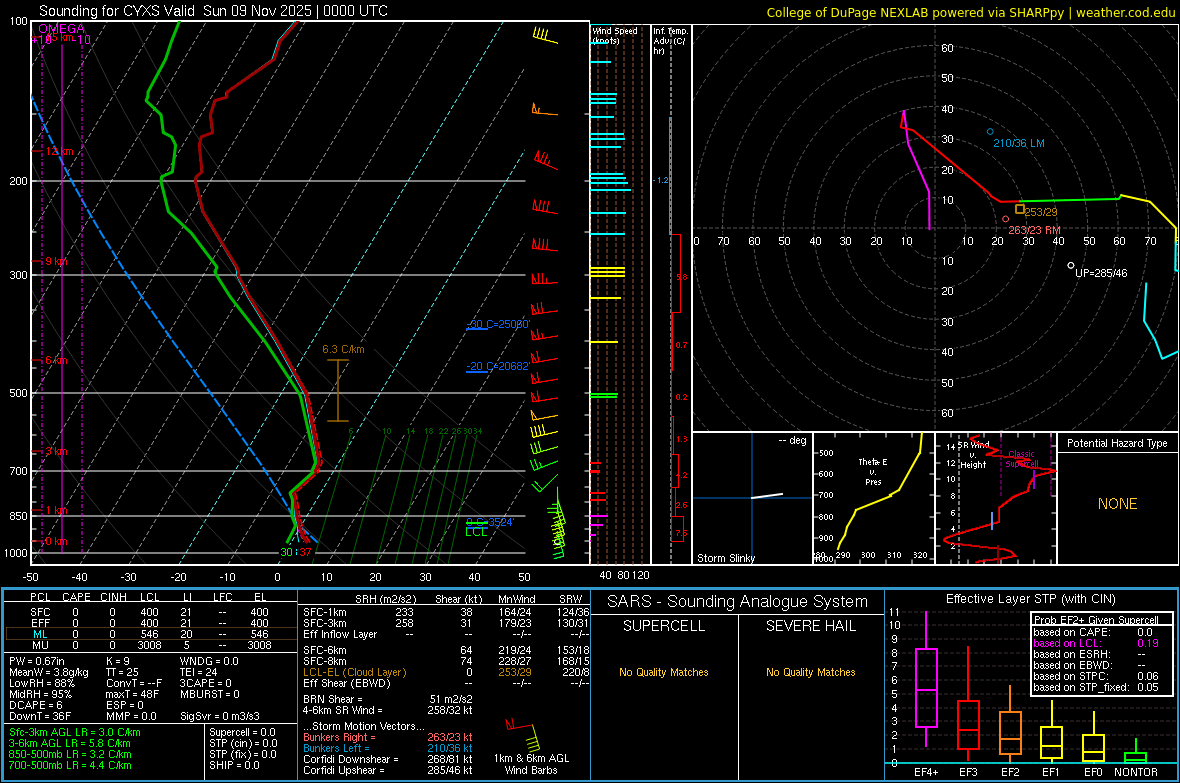Click the 6 km height marker
Viewport: 1180px width, 783px height.
tap(56, 361)
